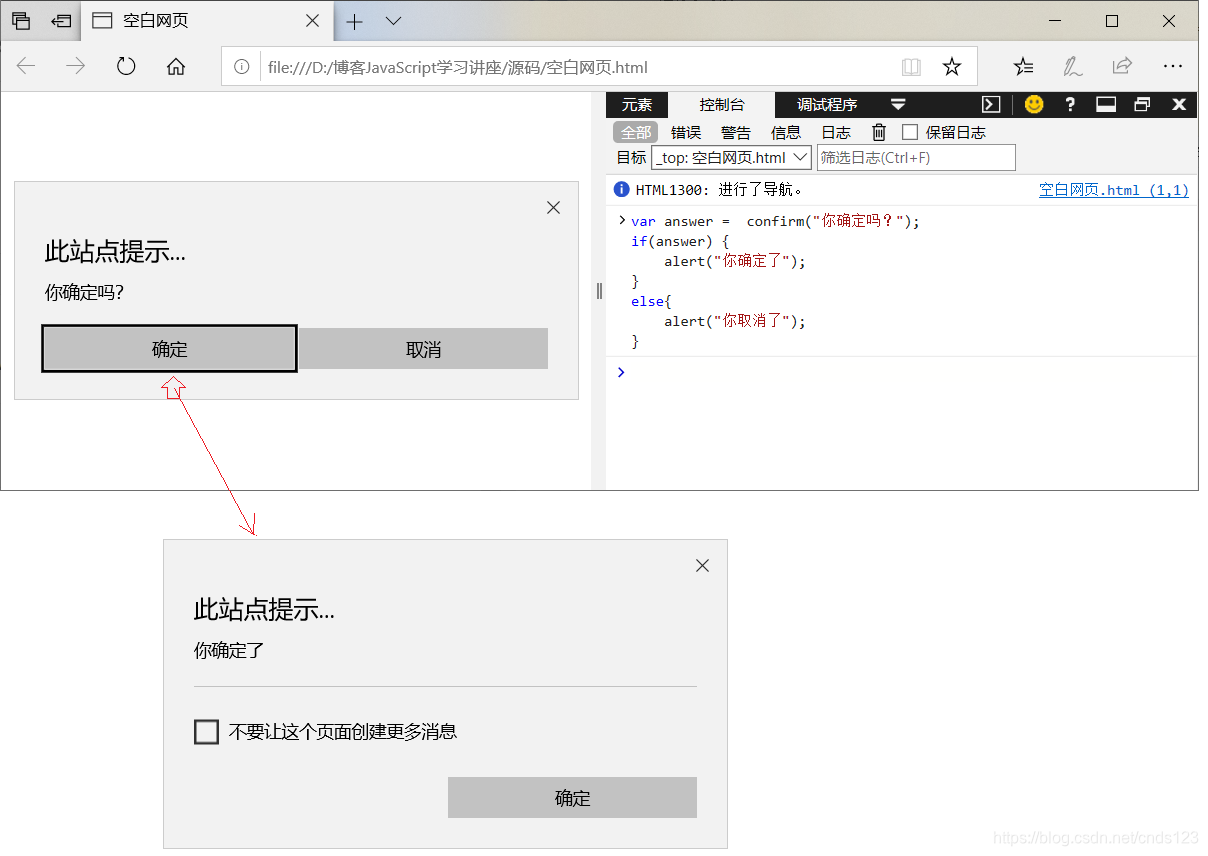
Task: Open the _top: 空白网页.html target dropdown
Action: tap(730, 157)
